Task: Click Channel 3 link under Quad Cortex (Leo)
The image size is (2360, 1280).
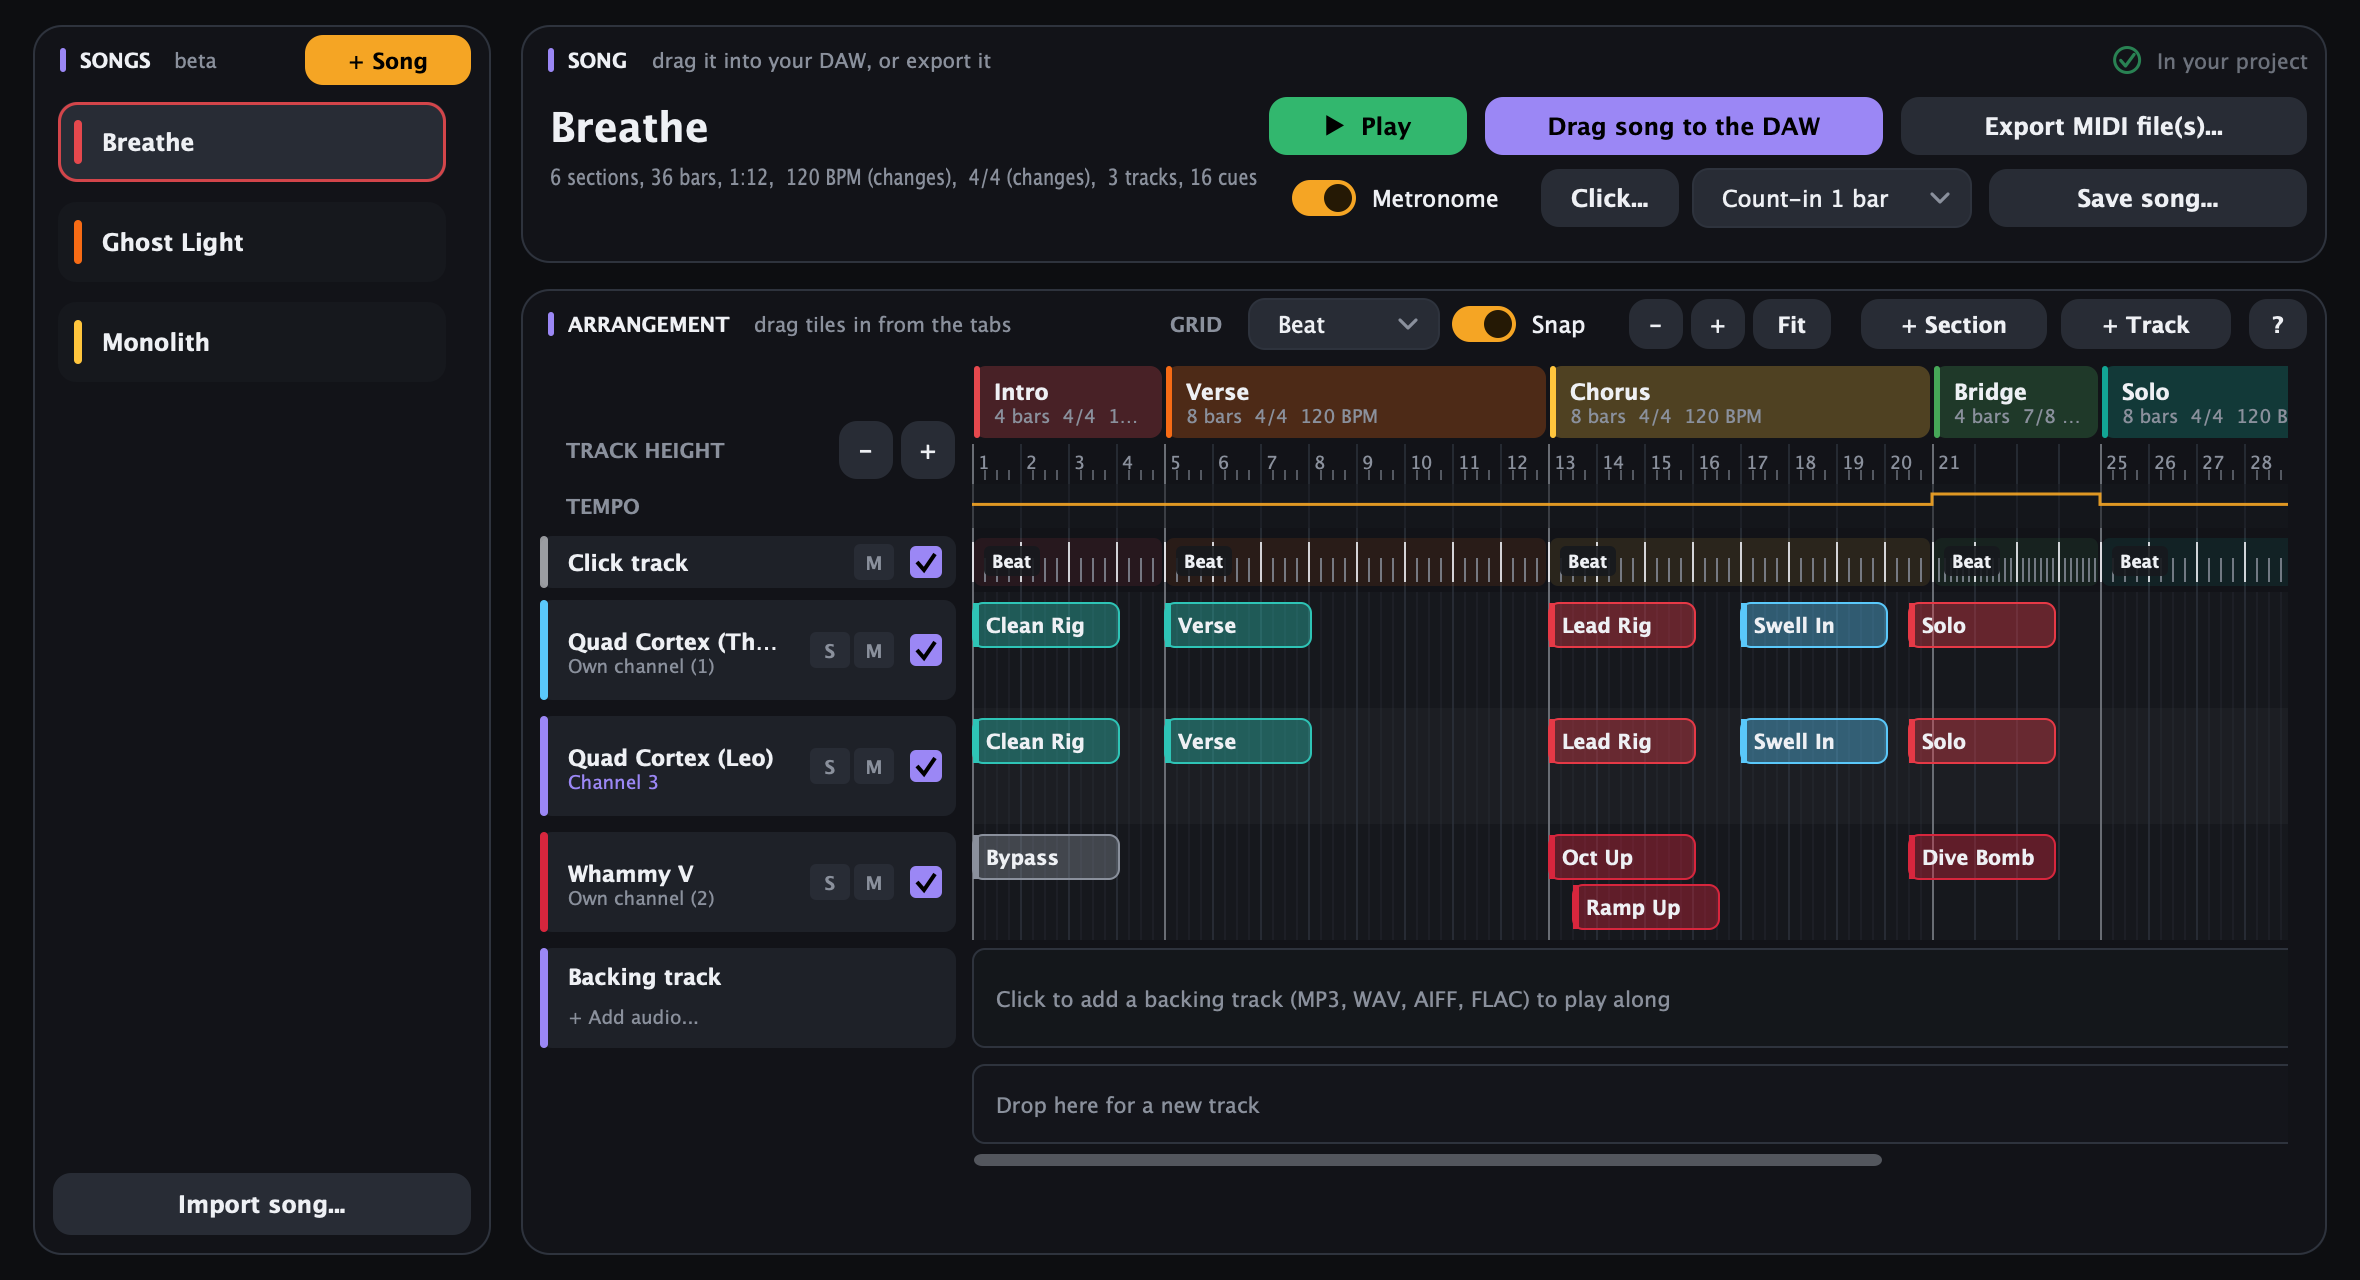Action: click(612, 782)
